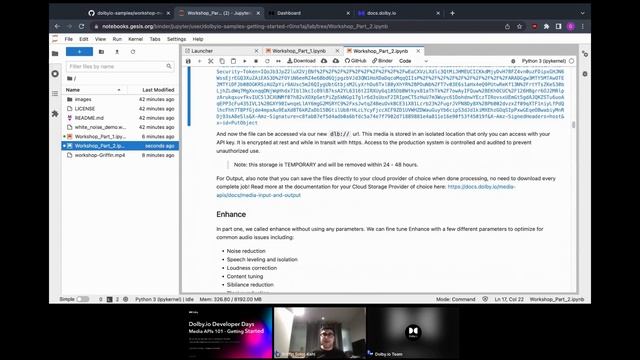This screenshot has width=640, height=360.
Task: Cut the selected cell with scissors icon
Action: tap(211, 61)
